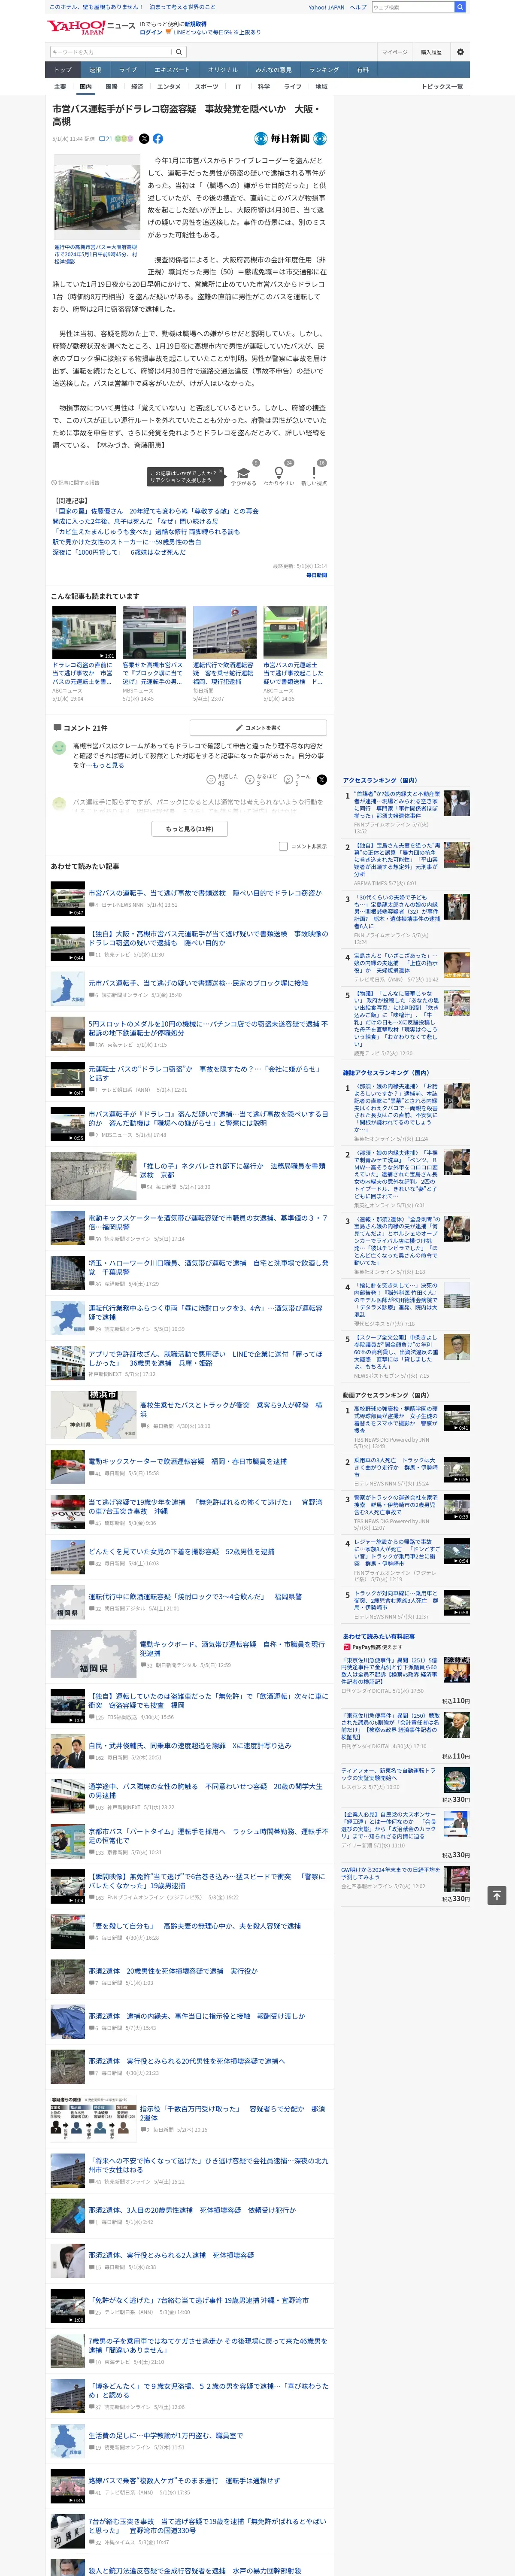Screen dimensions: 515x2576
Task: Click もっと見る(21件) button
Action: [189, 828]
